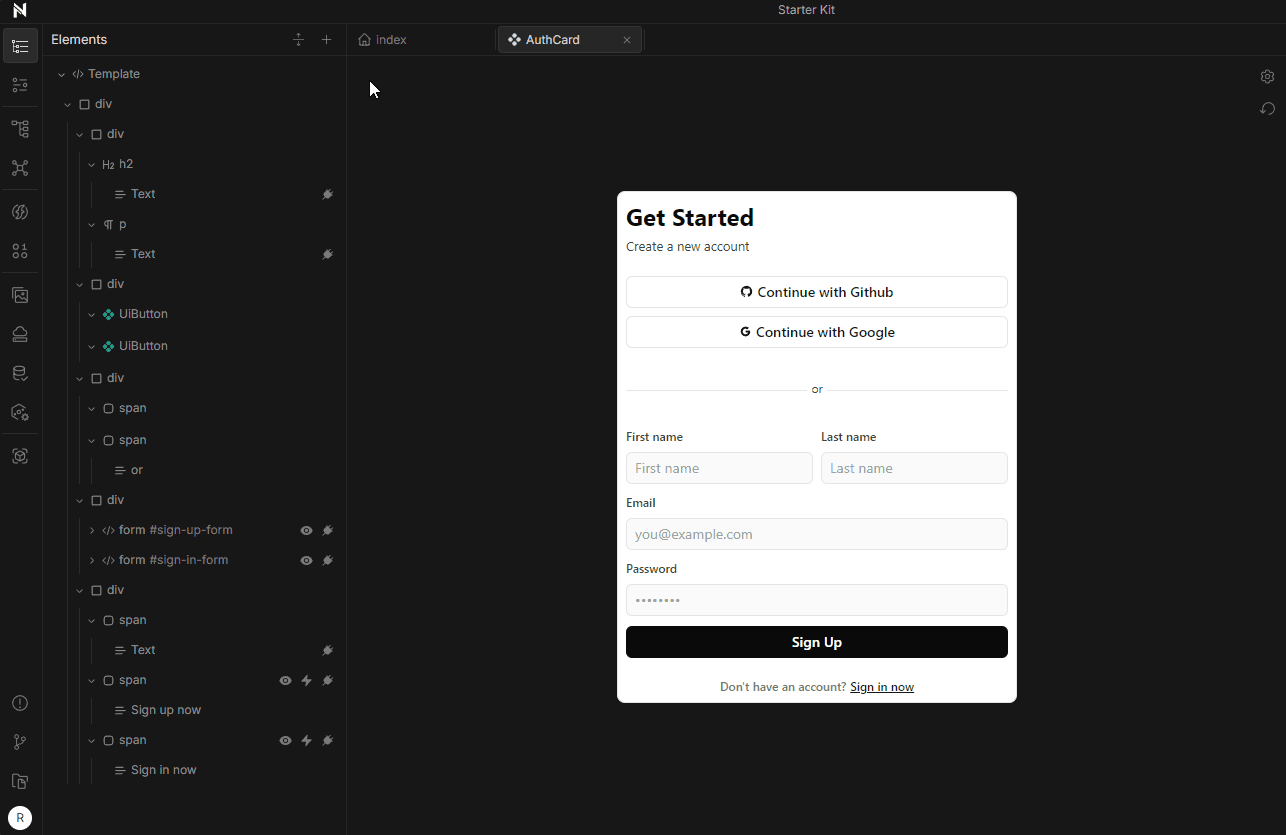Click the version control branch icon near the bottom

[x=20, y=742]
